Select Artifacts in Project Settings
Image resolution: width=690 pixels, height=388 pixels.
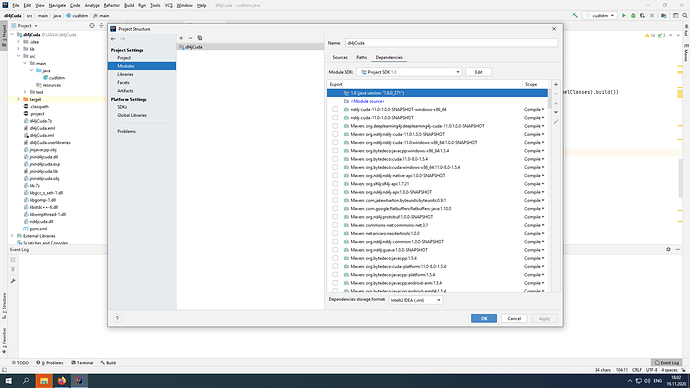pos(125,91)
